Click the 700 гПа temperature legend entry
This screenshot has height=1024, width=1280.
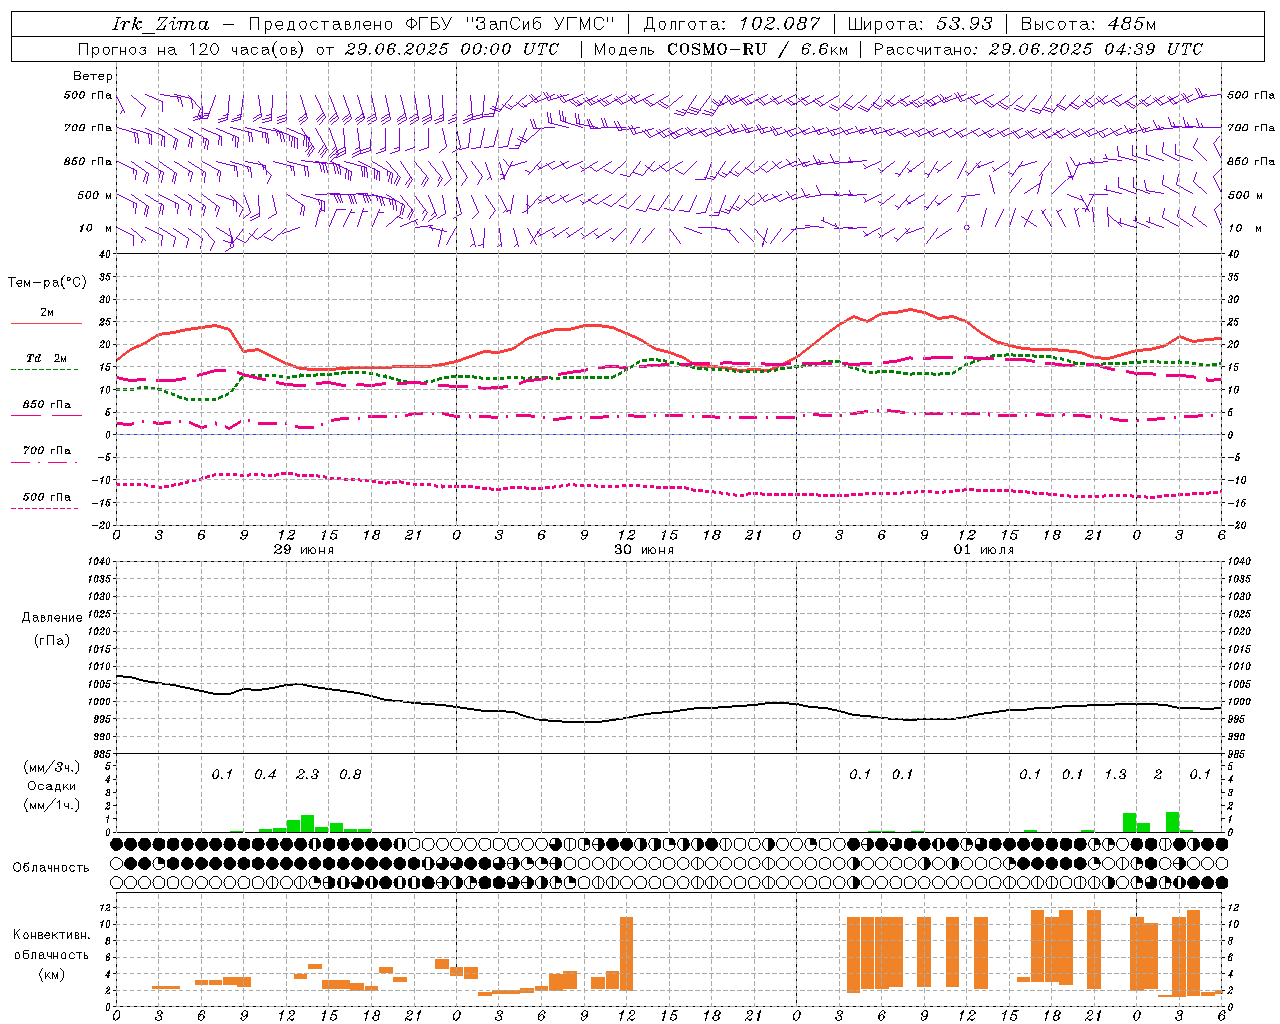[47, 451]
